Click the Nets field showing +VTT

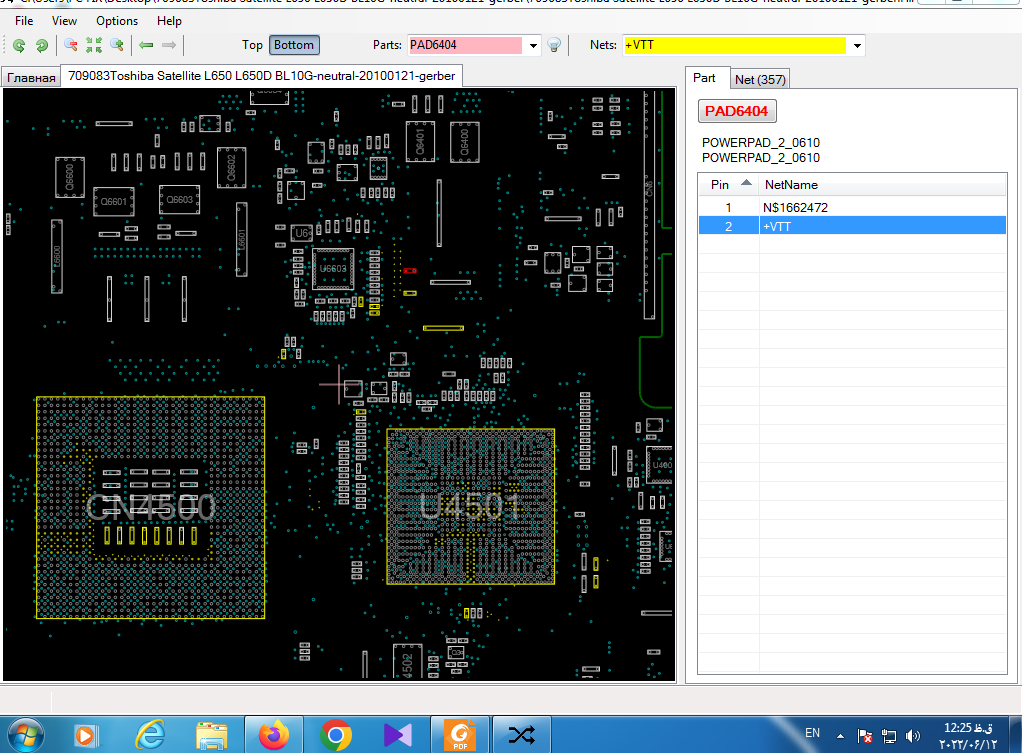[735, 45]
